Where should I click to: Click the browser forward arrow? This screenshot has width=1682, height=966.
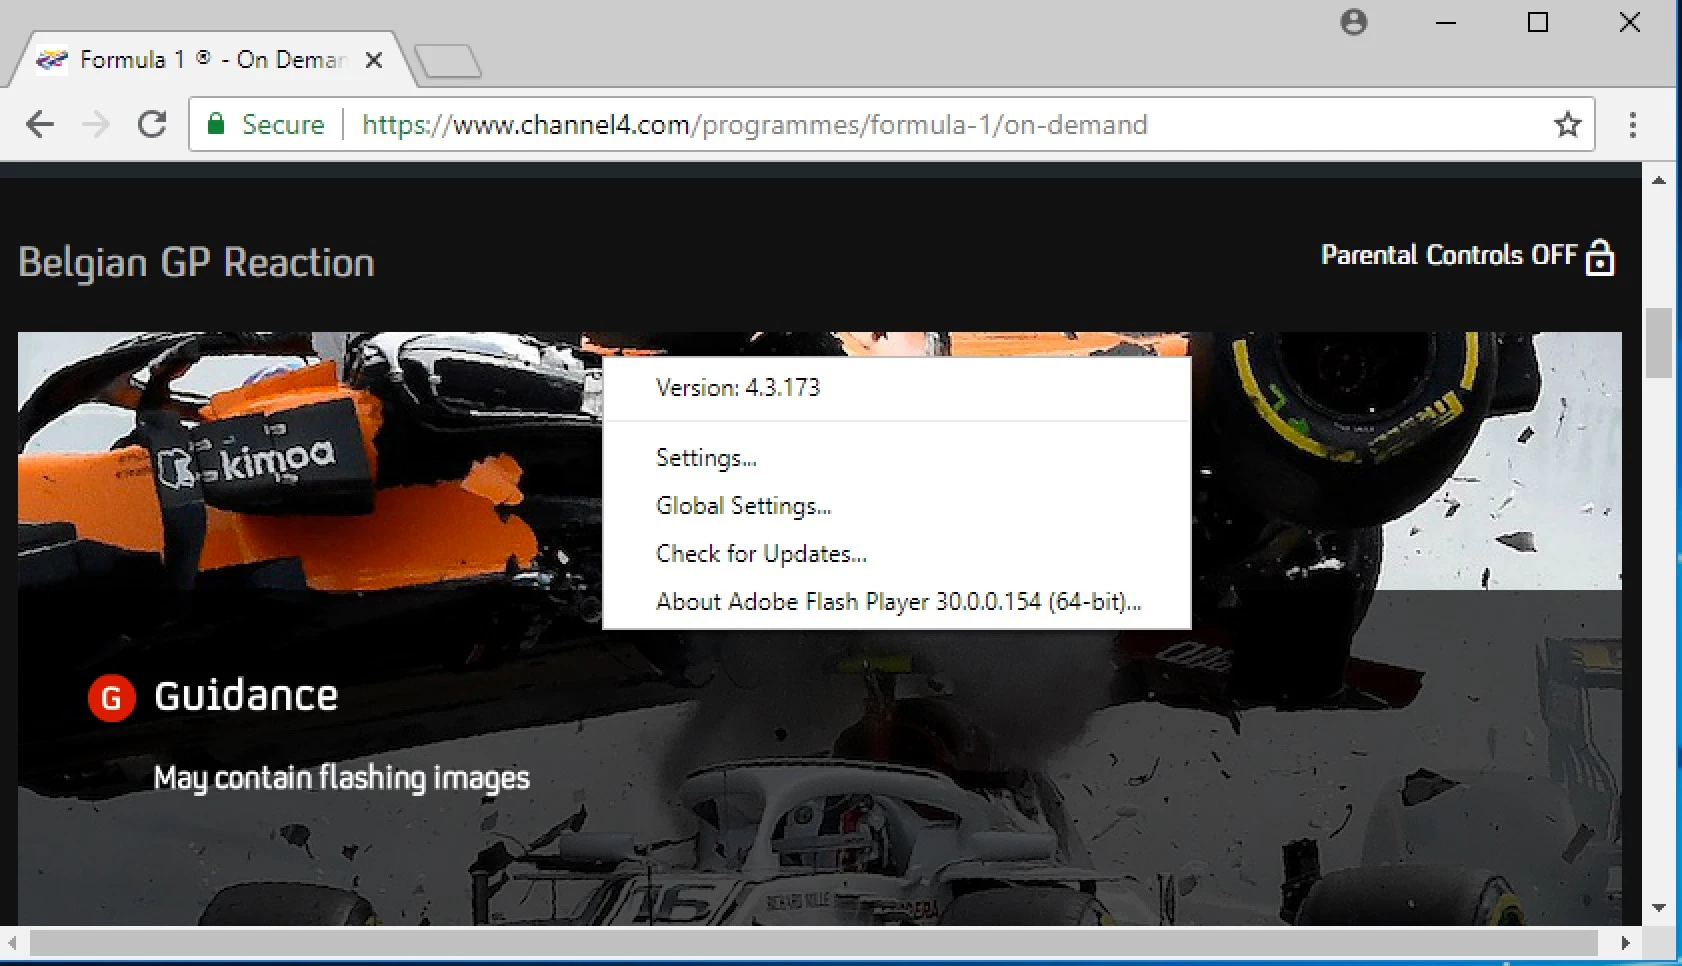pyautogui.click(x=96, y=125)
